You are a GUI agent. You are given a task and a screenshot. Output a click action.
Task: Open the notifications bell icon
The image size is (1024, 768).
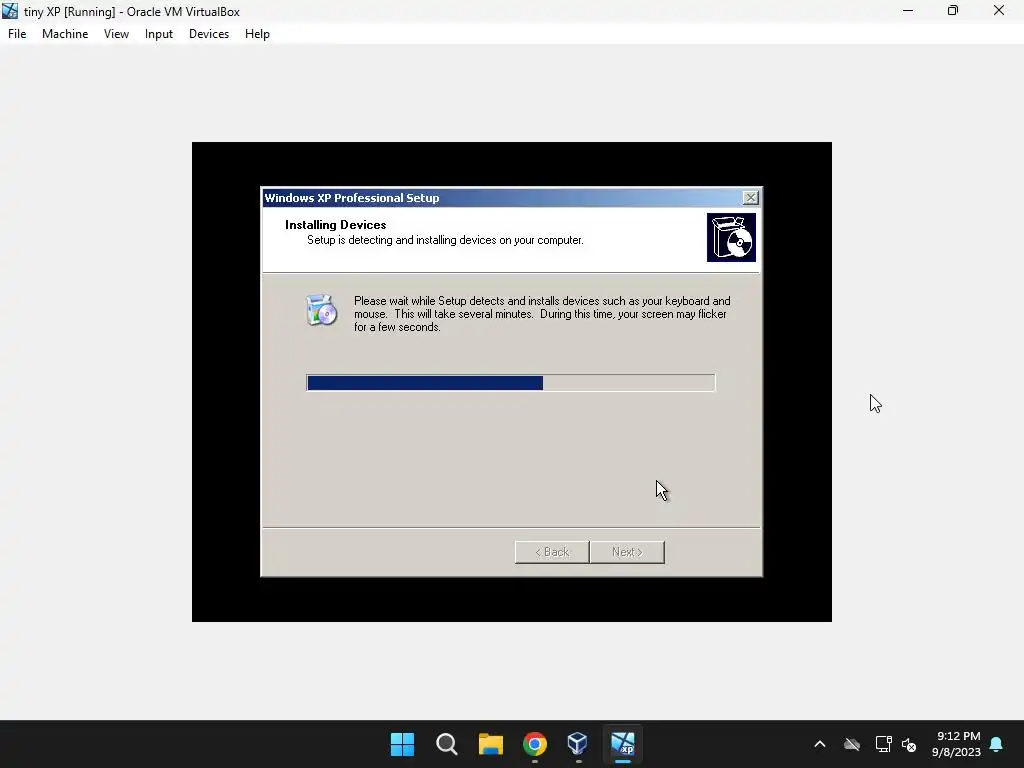coord(997,744)
